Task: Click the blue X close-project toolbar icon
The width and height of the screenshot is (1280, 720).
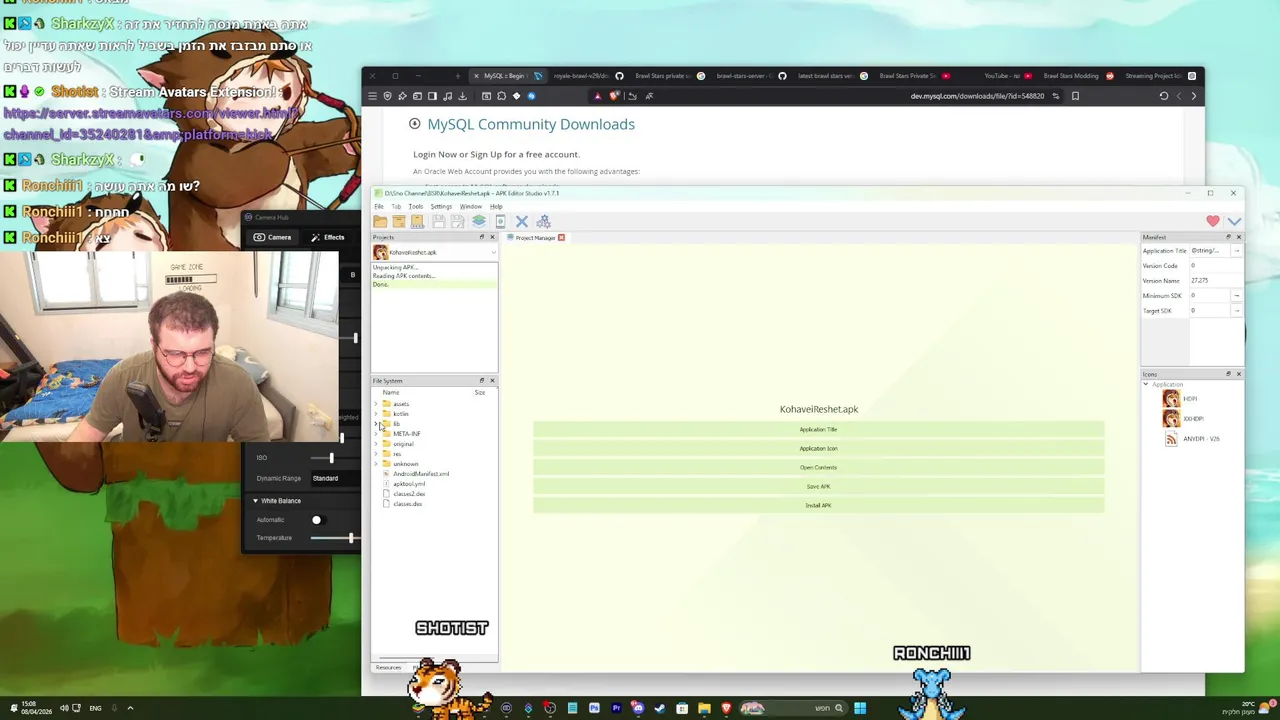Action: pos(522,221)
